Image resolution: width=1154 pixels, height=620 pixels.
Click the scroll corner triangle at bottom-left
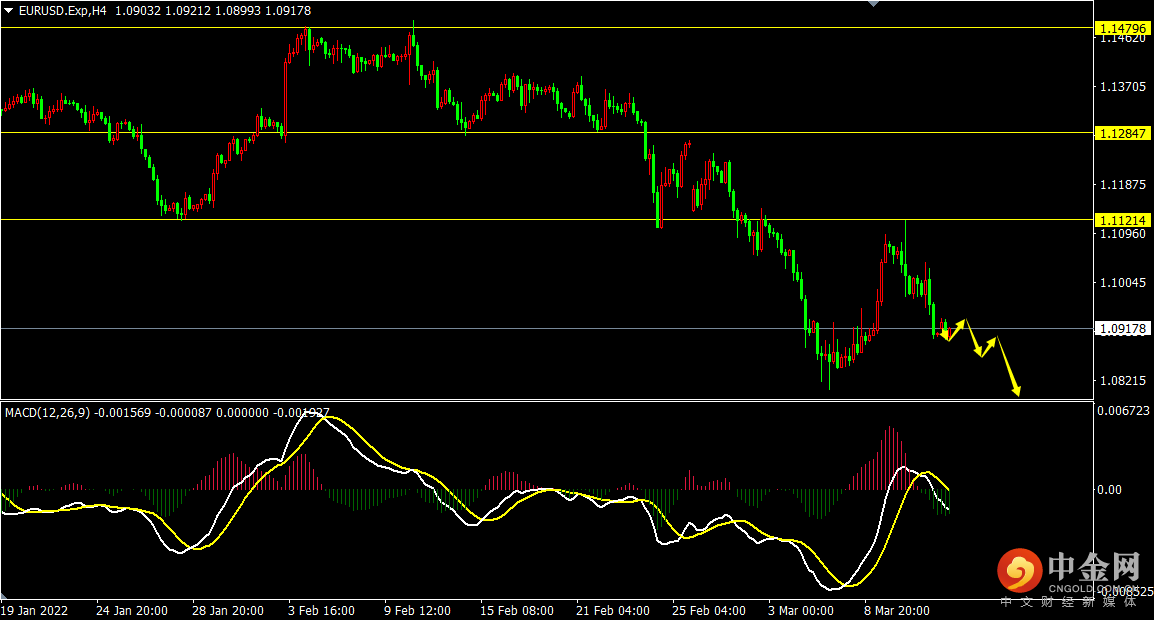pyautogui.click(x=4, y=595)
